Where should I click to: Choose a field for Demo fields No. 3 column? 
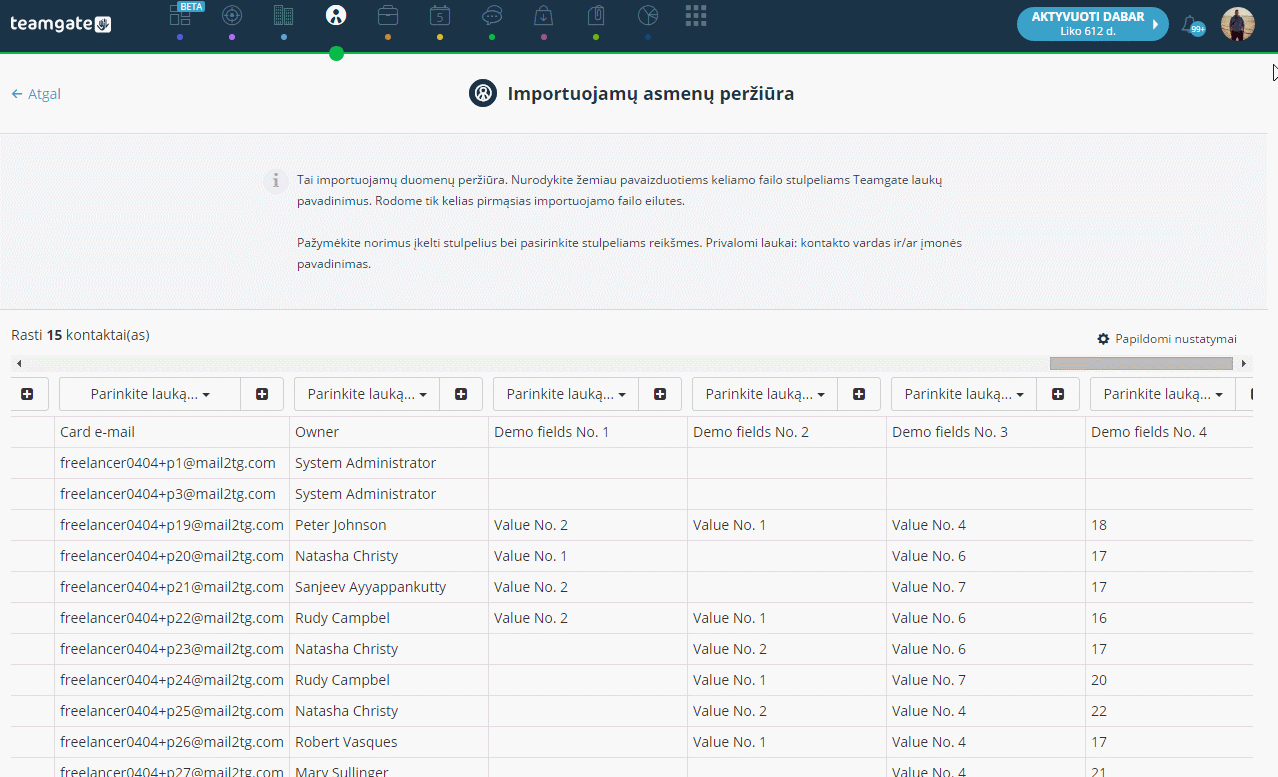tap(964, 394)
